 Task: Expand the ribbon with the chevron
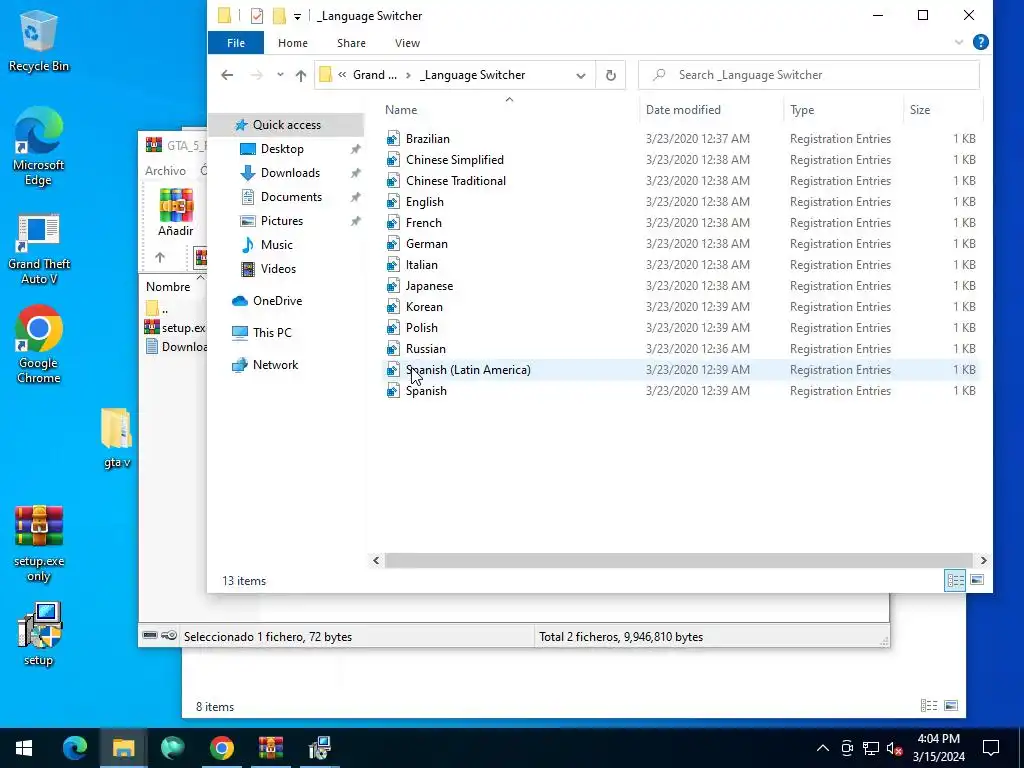(x=958, y=42)
